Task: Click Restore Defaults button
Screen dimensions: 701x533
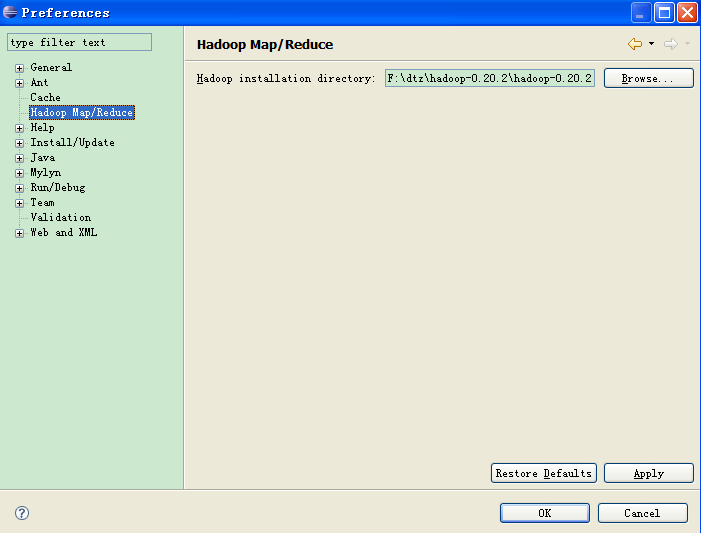Action: [x=544, y=473]
